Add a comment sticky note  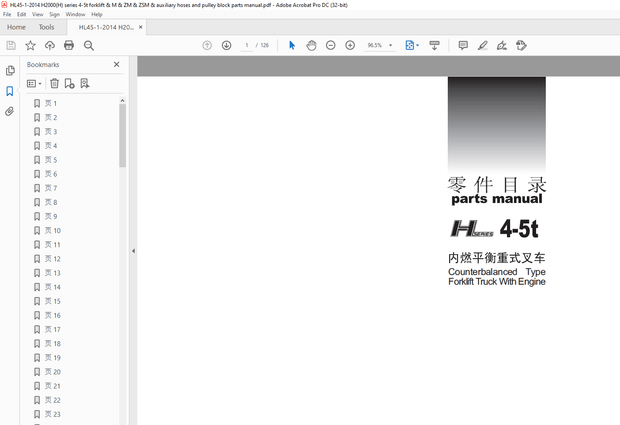coord(463,45)
